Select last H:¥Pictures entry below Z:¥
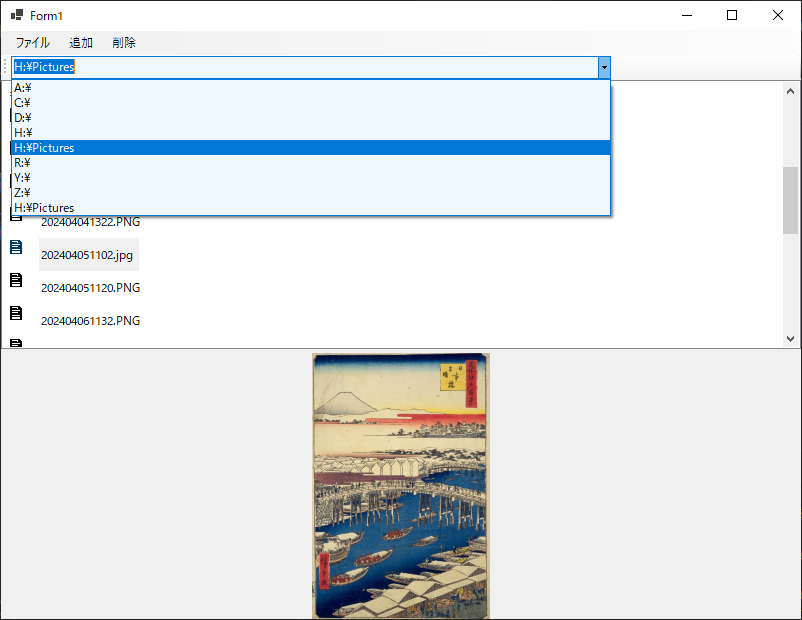Image resolution: width=802 pixels, height=620 pixels. 311,208
